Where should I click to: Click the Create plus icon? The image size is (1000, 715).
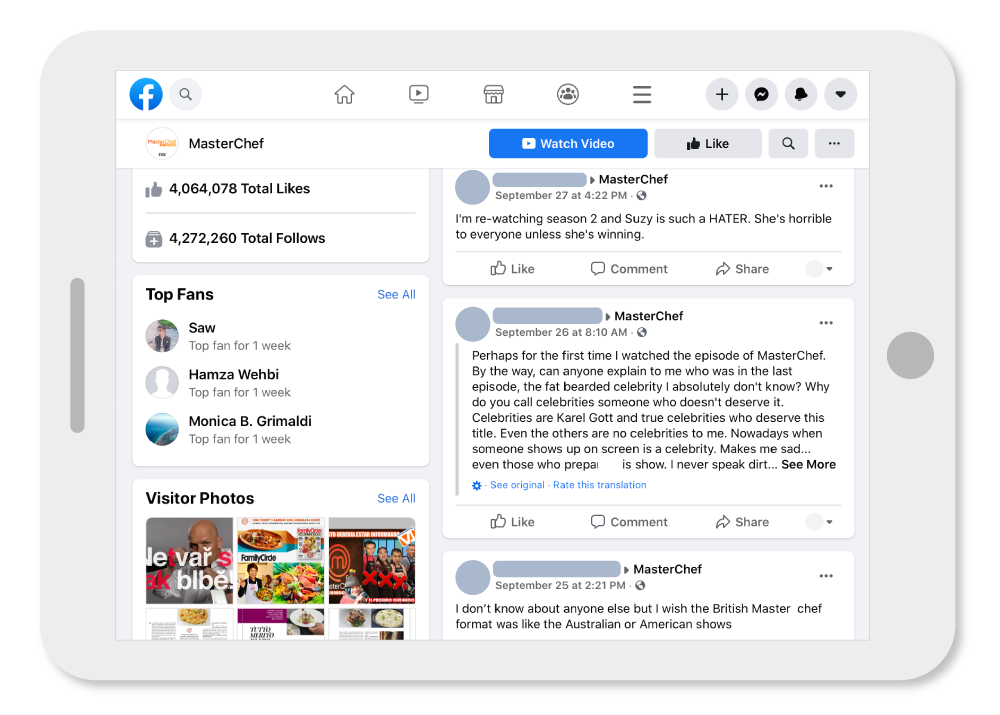722,93
